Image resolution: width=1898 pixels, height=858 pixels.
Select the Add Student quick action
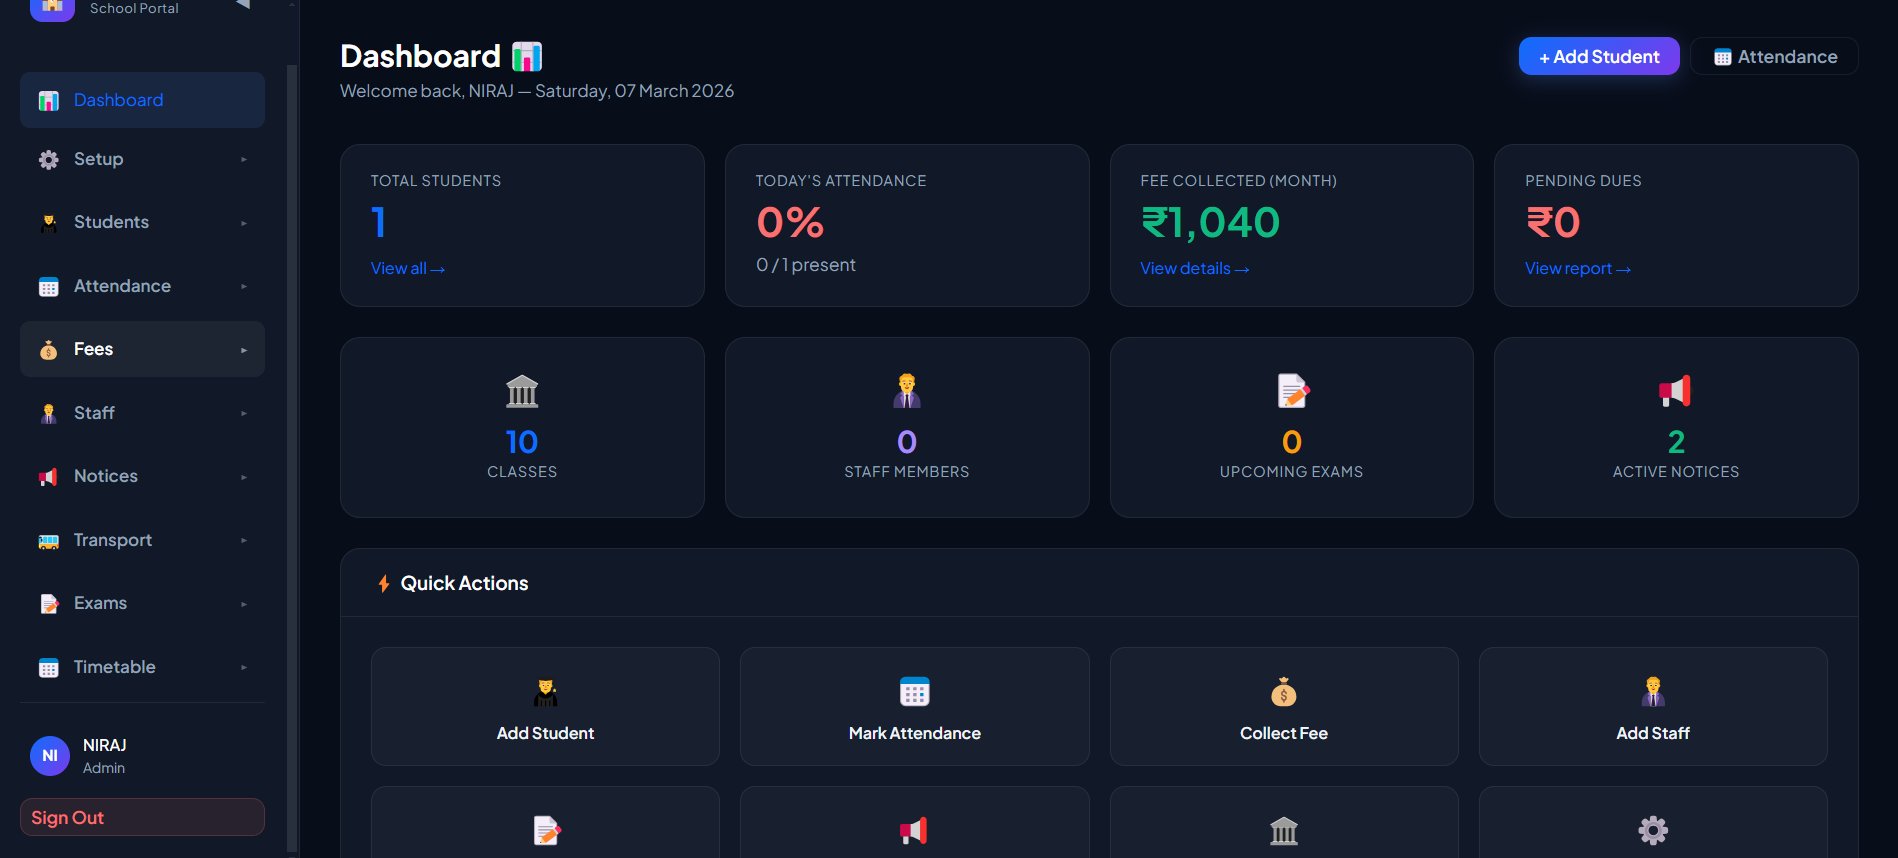tap(546, 707)
